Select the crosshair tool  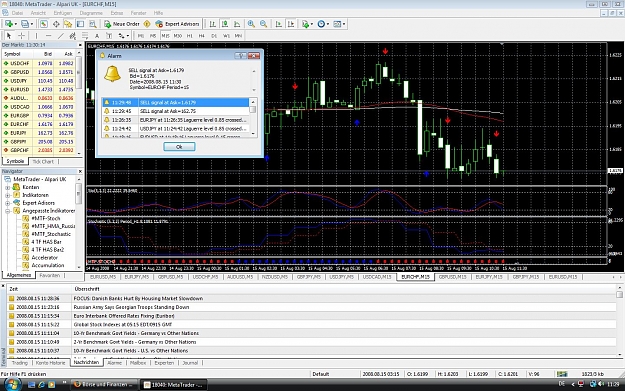click(21, 36)
